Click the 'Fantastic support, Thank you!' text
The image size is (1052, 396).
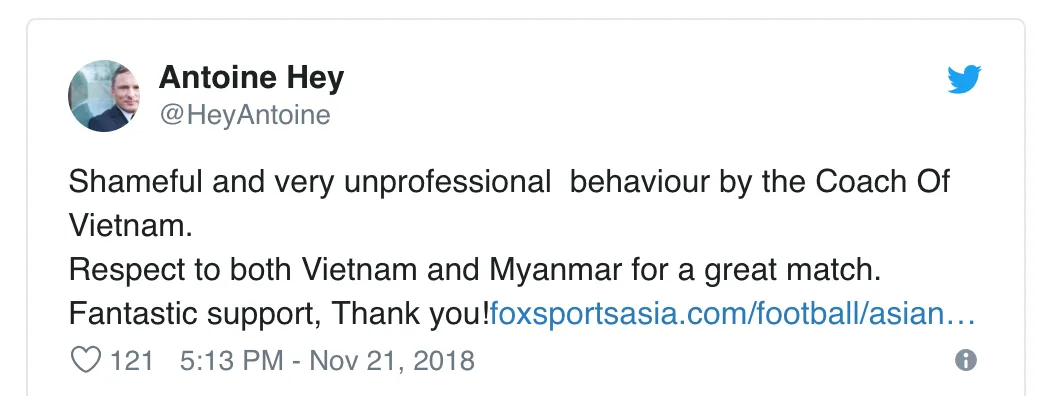pos(279,313)
